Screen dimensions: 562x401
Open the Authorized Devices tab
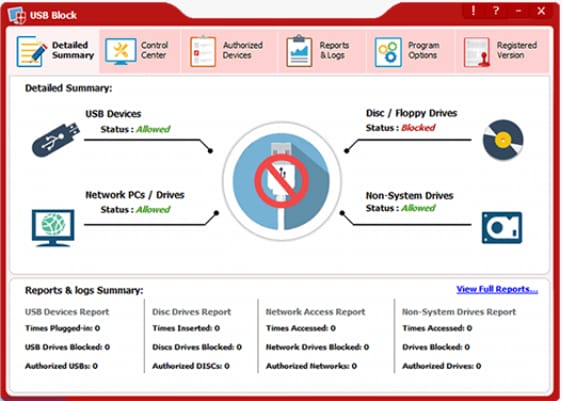tap(229, 51)
